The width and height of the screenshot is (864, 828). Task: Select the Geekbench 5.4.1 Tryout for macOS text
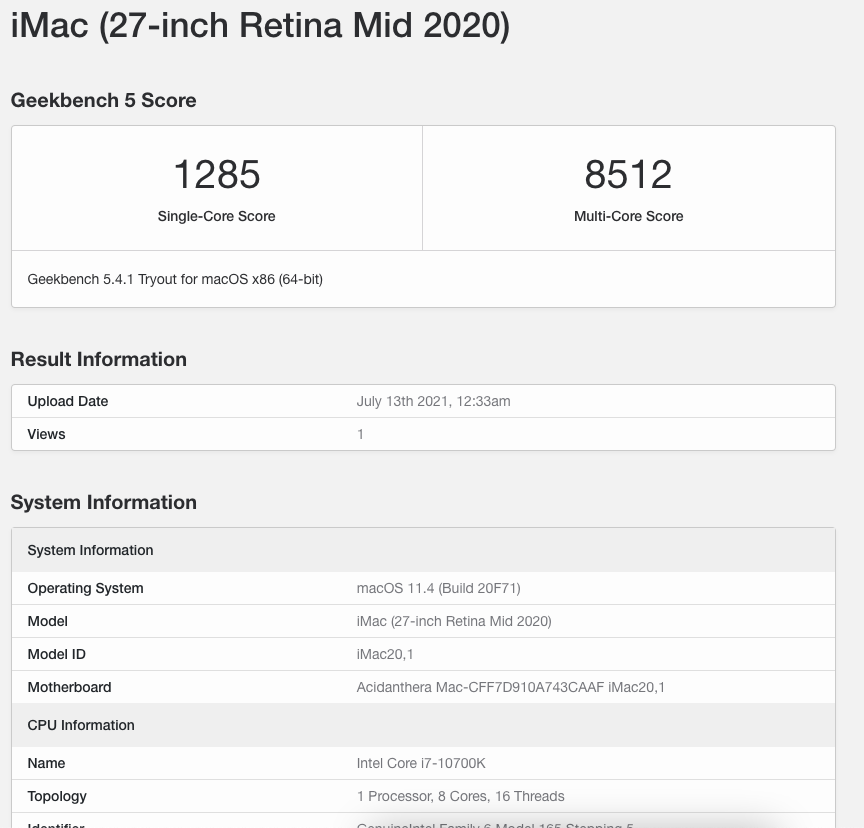pos(175,279)
